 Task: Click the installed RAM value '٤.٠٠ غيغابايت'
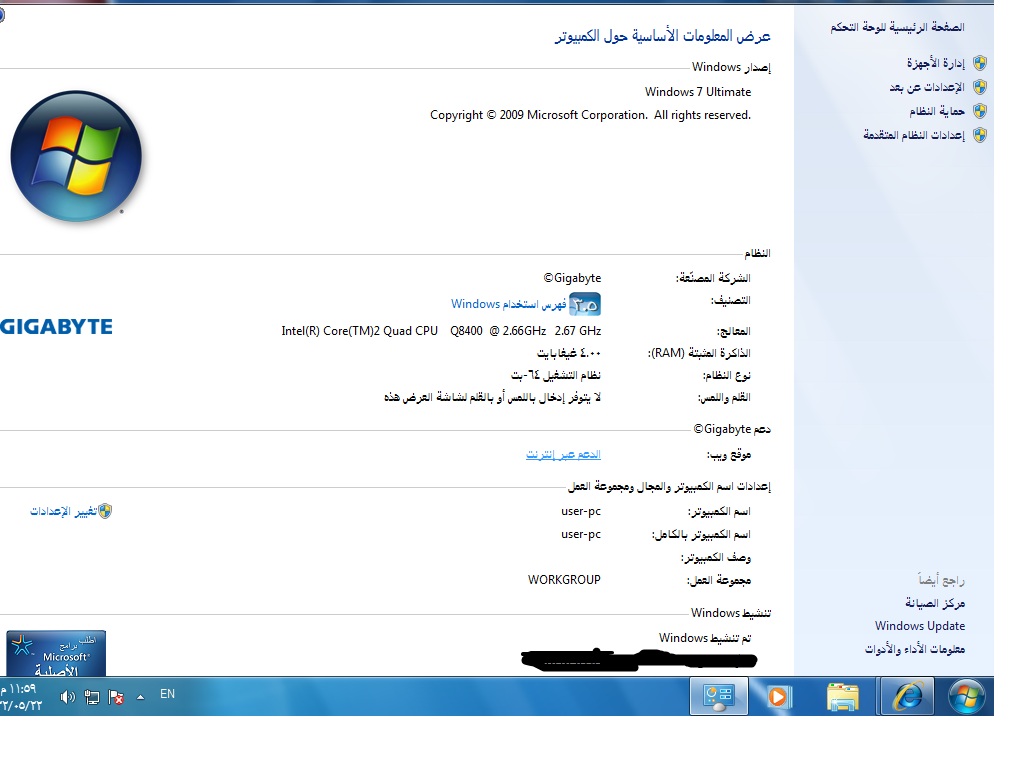click(569, 353)
